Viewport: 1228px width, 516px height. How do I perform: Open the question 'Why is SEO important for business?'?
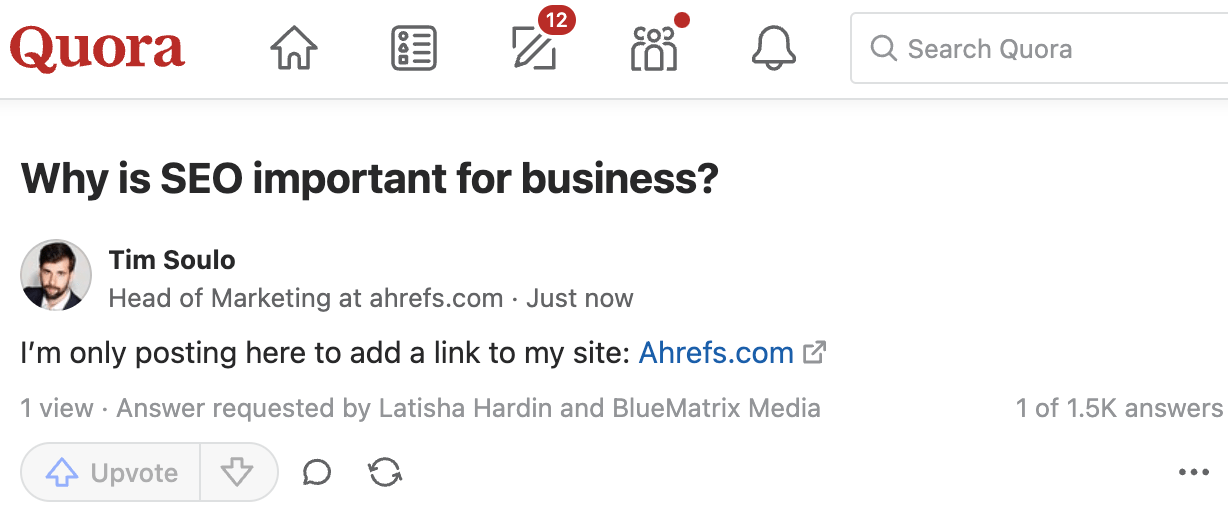(370, 179)
